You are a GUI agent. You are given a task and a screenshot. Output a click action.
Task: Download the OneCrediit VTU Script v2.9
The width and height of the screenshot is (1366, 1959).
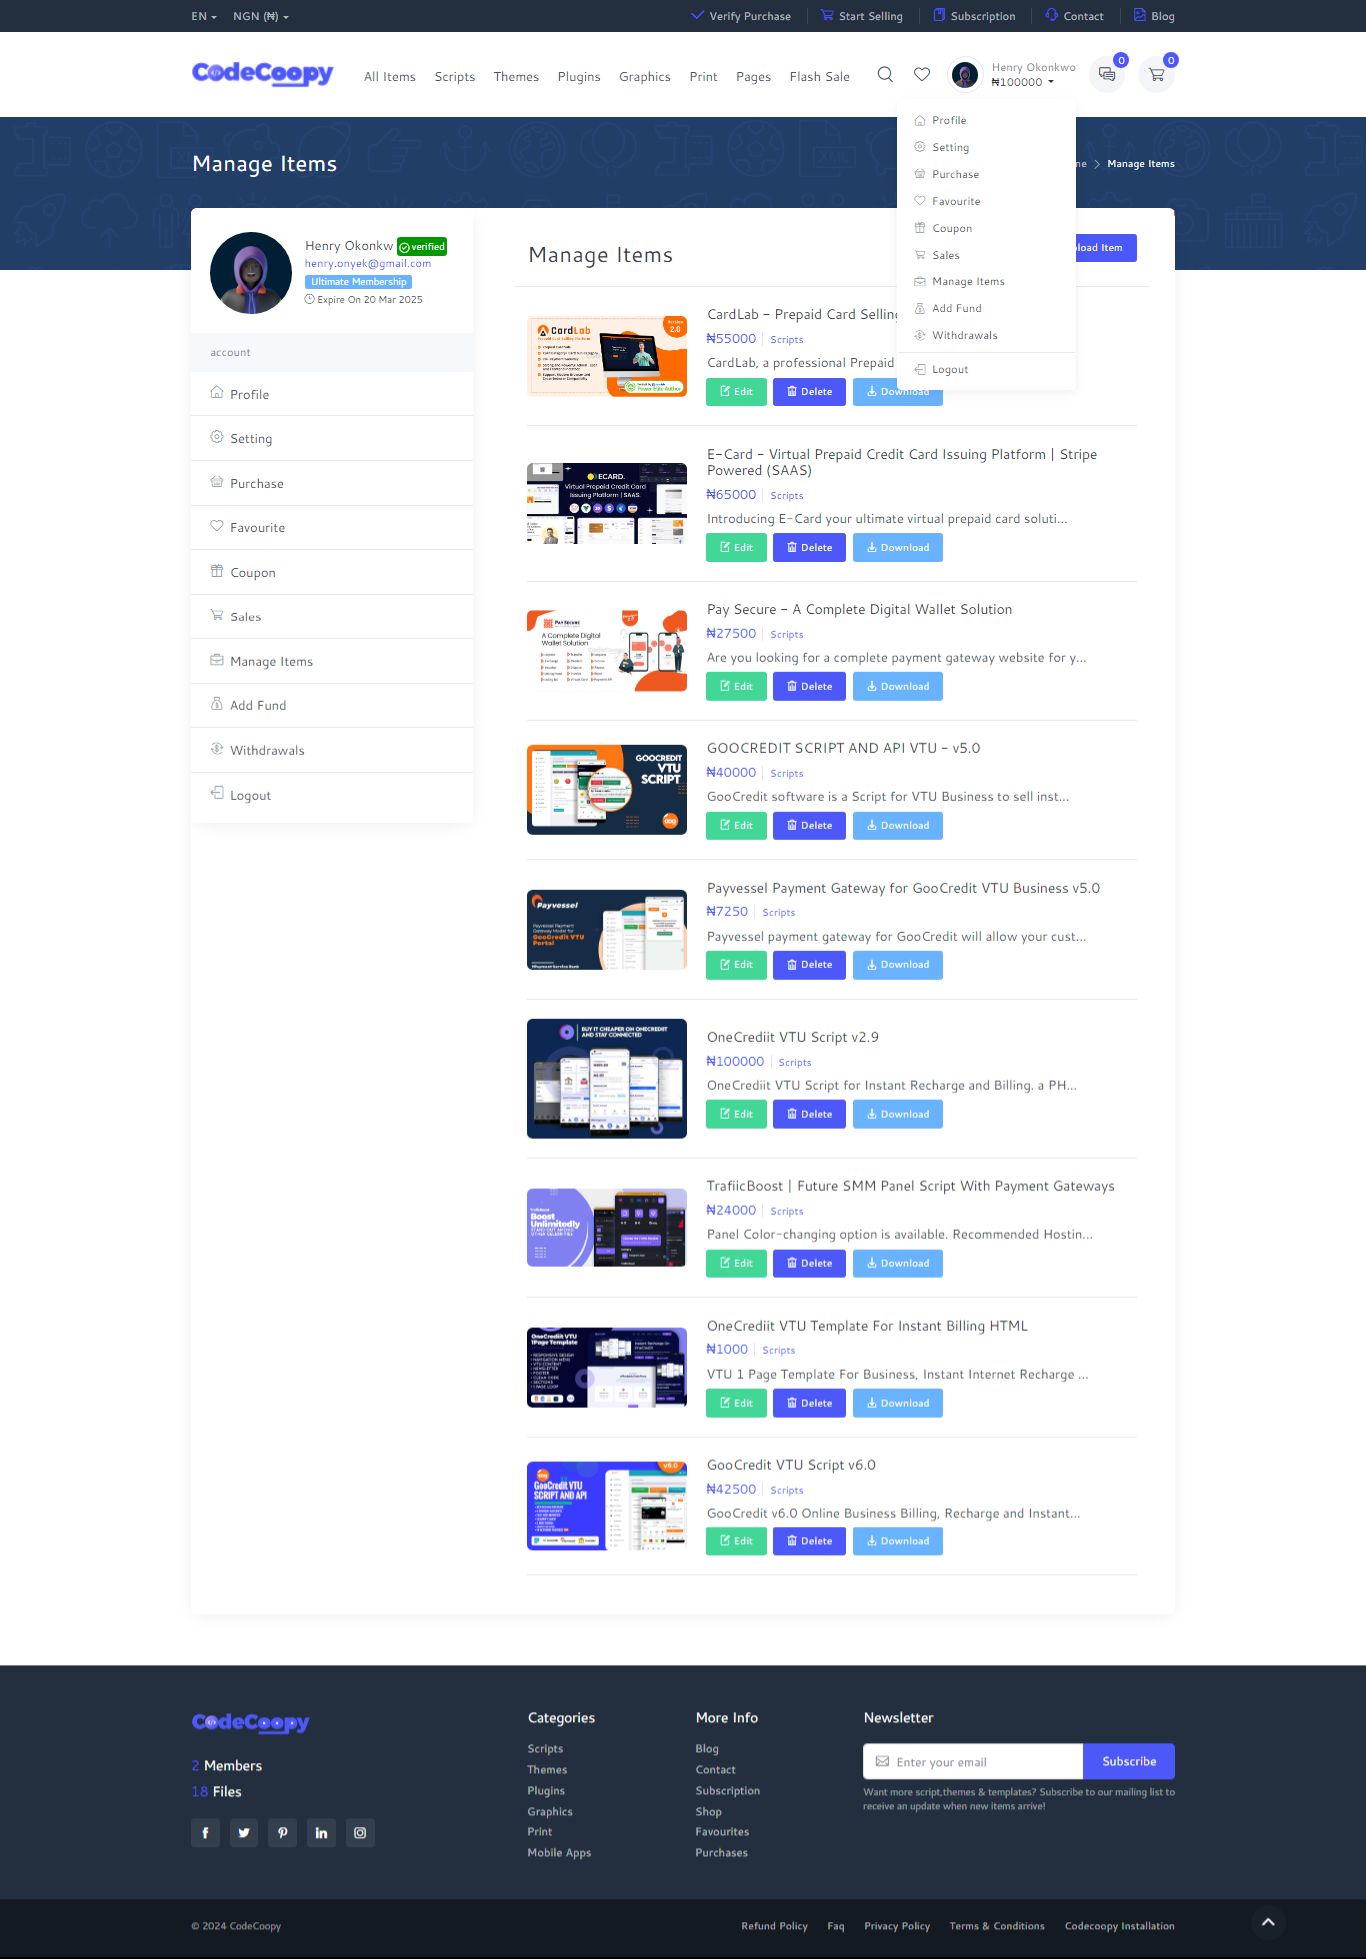click(x=898, y=1114)
